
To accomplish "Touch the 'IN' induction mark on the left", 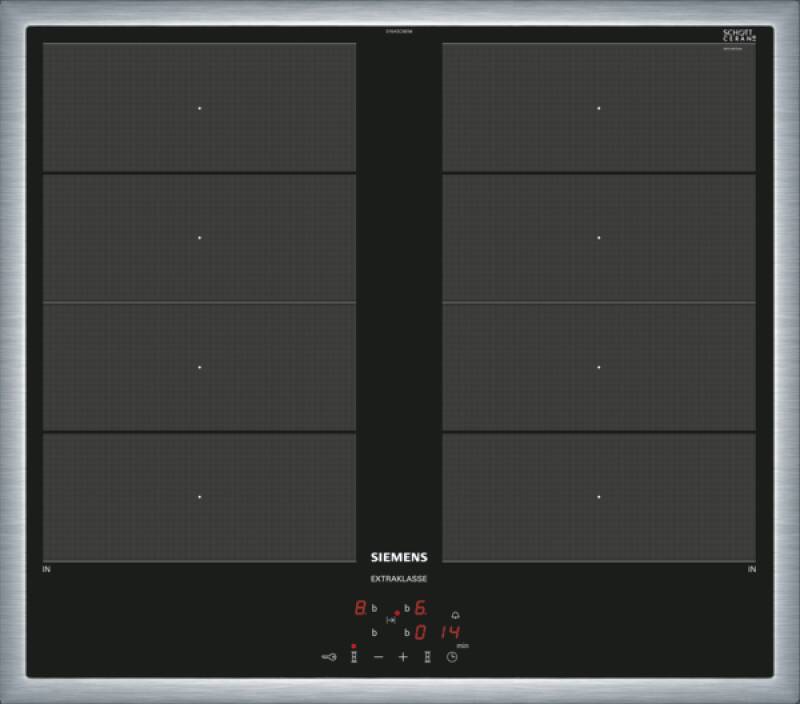I will point(46,569).
